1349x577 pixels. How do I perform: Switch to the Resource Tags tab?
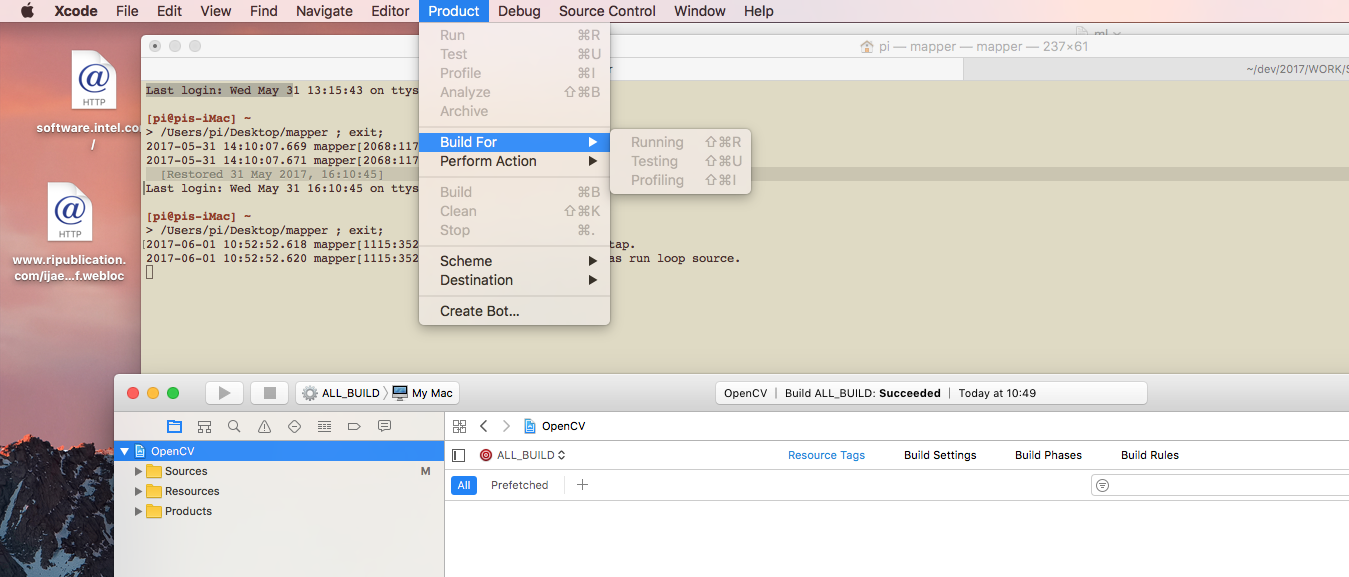coord(826,455)
